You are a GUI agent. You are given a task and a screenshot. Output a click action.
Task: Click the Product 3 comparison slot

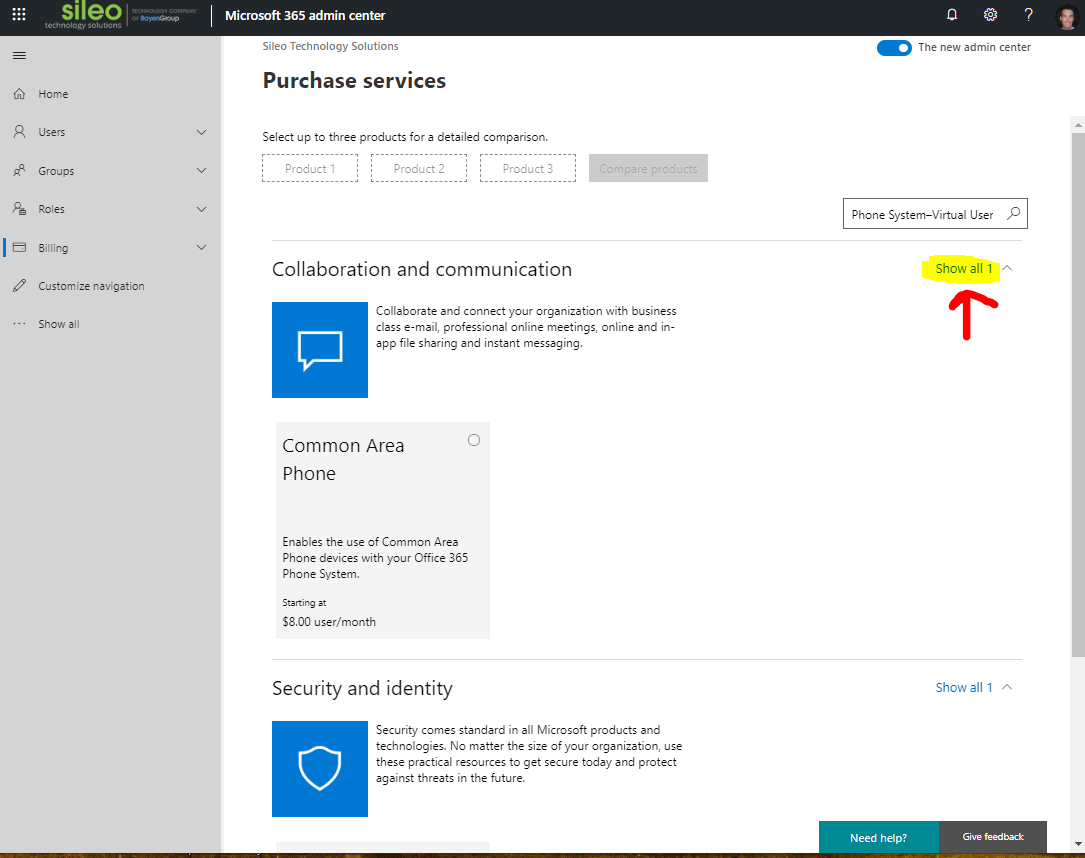tap(527, 168)
